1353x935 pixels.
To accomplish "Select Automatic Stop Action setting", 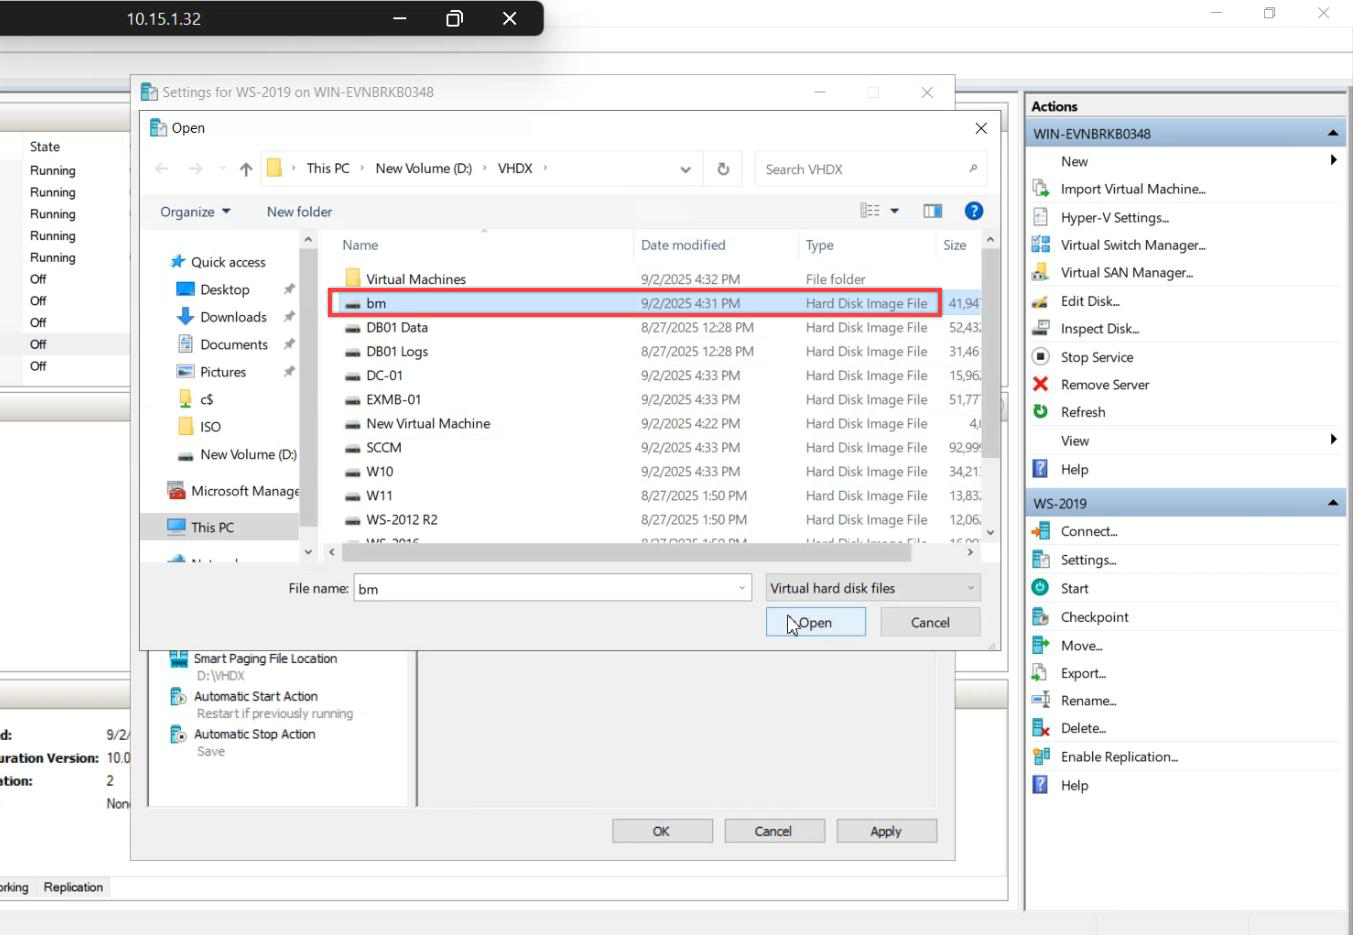I will [x=254, y=734].
